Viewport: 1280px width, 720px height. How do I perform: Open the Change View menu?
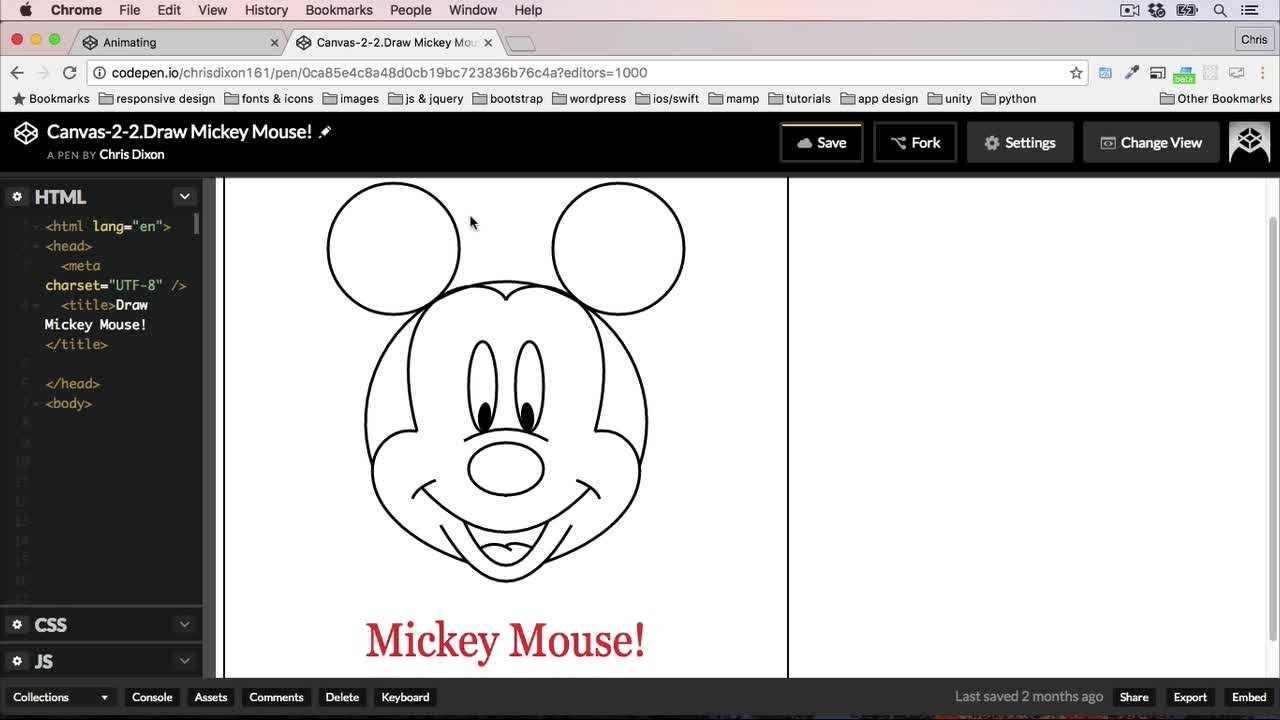pos(1151,143)
